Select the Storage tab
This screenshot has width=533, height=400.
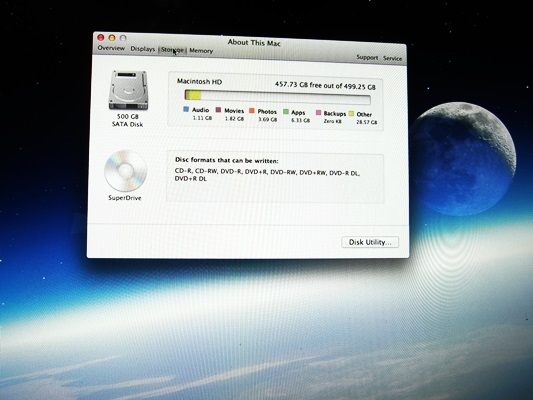click(172, 50)
